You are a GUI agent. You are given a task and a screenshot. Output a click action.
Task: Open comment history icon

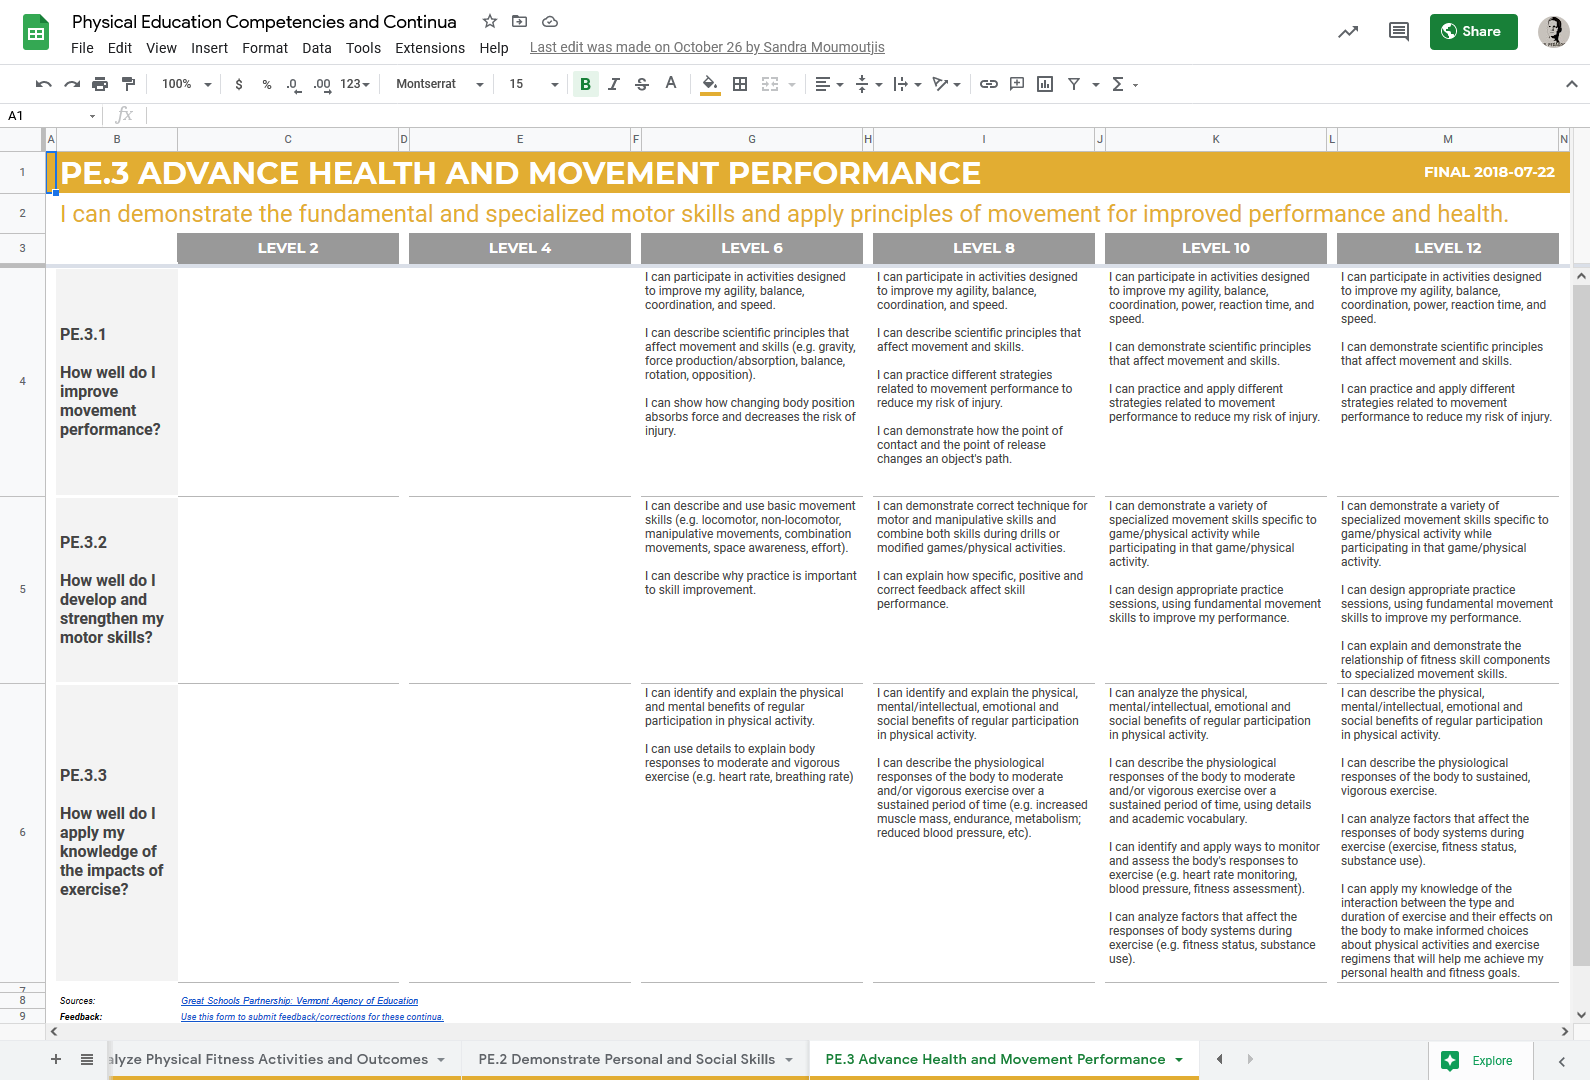(x=1398, y=32)
